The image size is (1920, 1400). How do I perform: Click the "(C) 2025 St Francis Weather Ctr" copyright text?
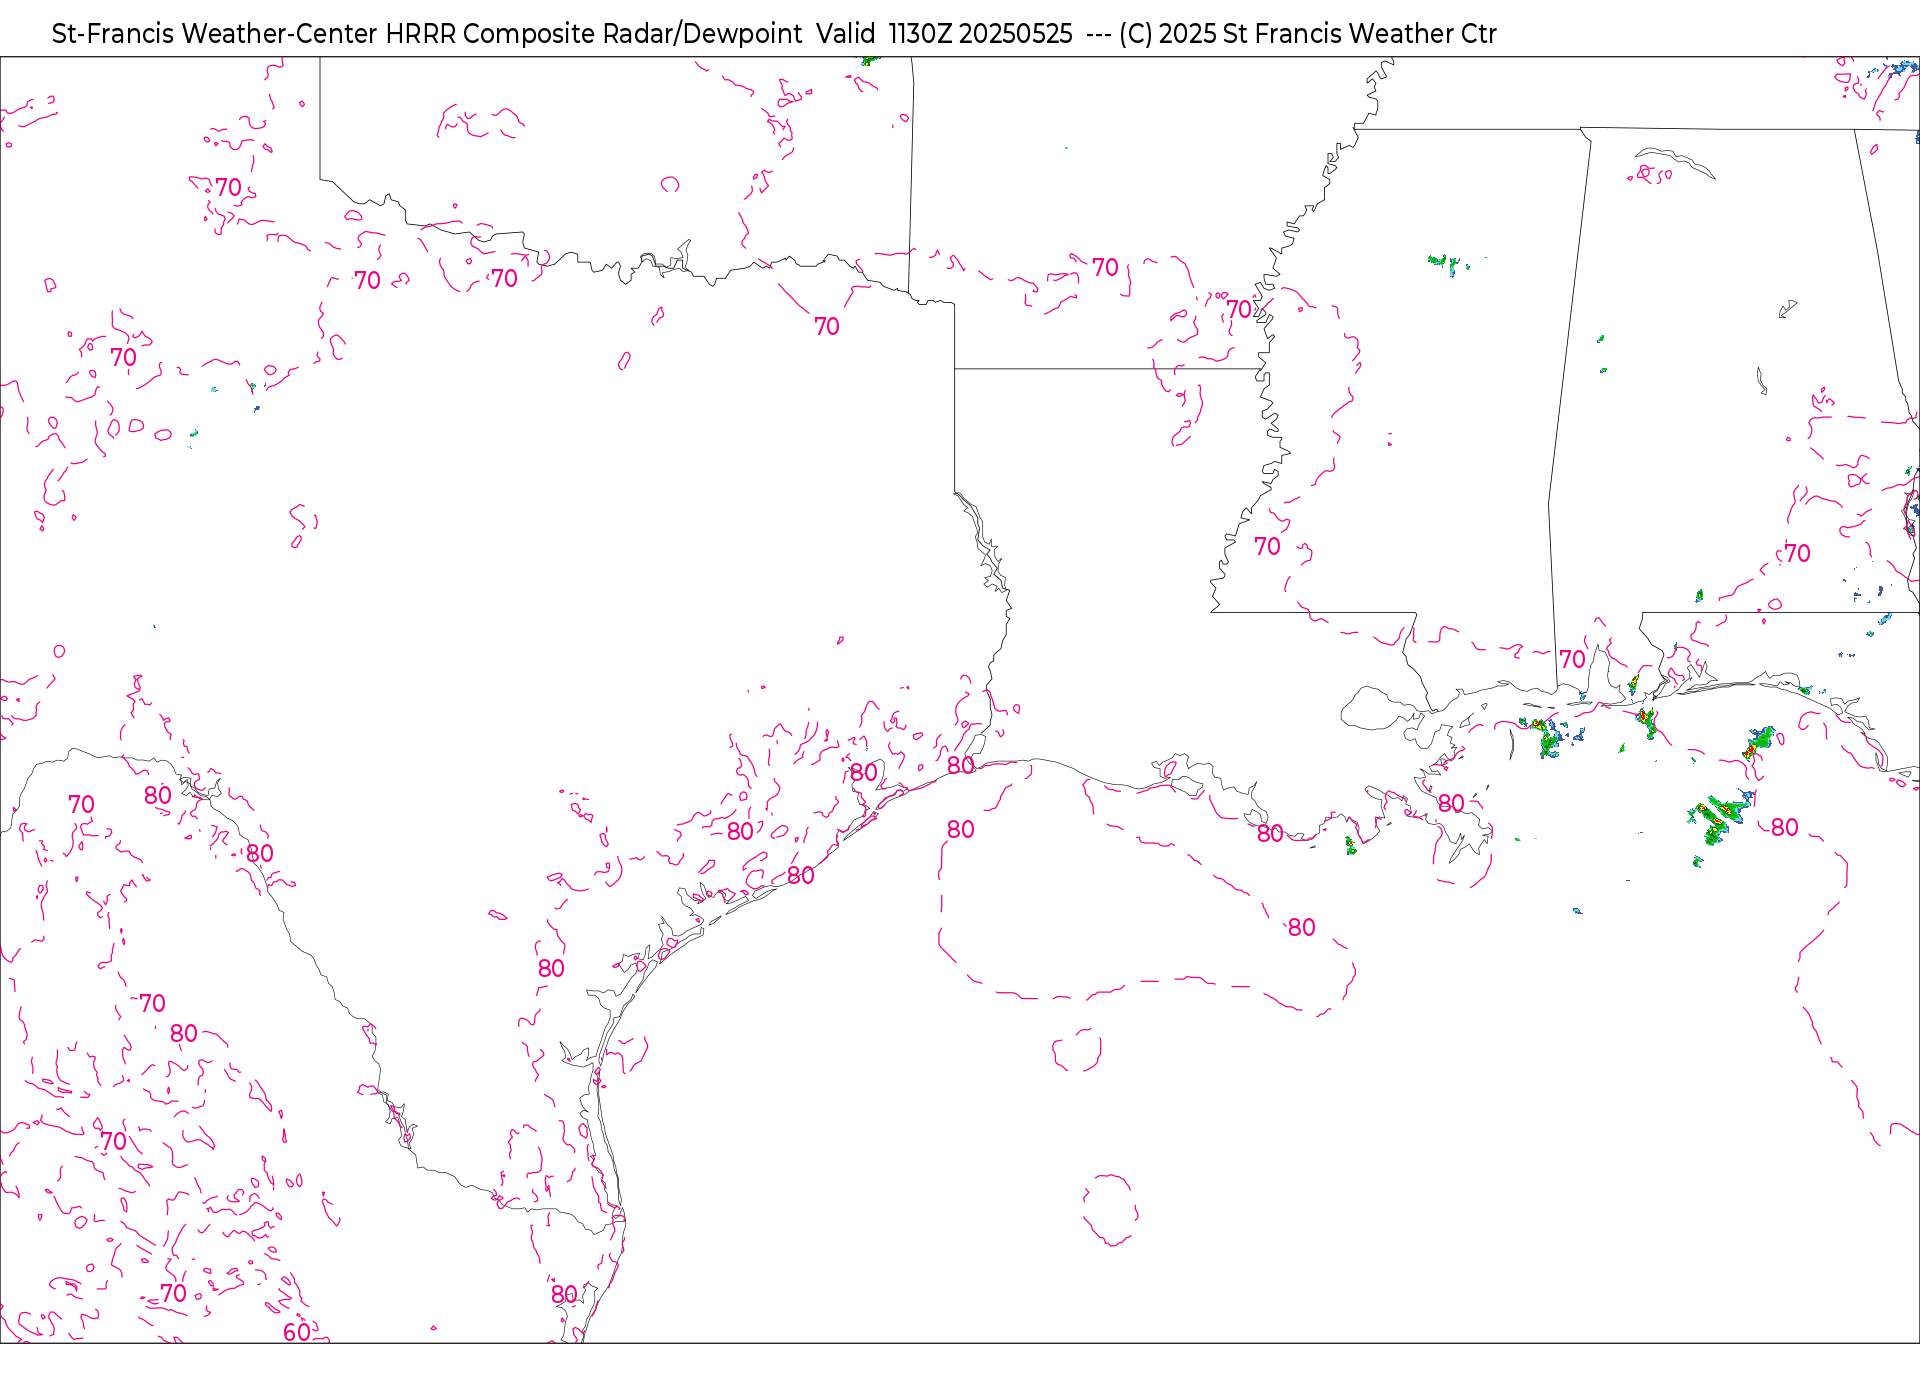click(x=1308, y=34)
